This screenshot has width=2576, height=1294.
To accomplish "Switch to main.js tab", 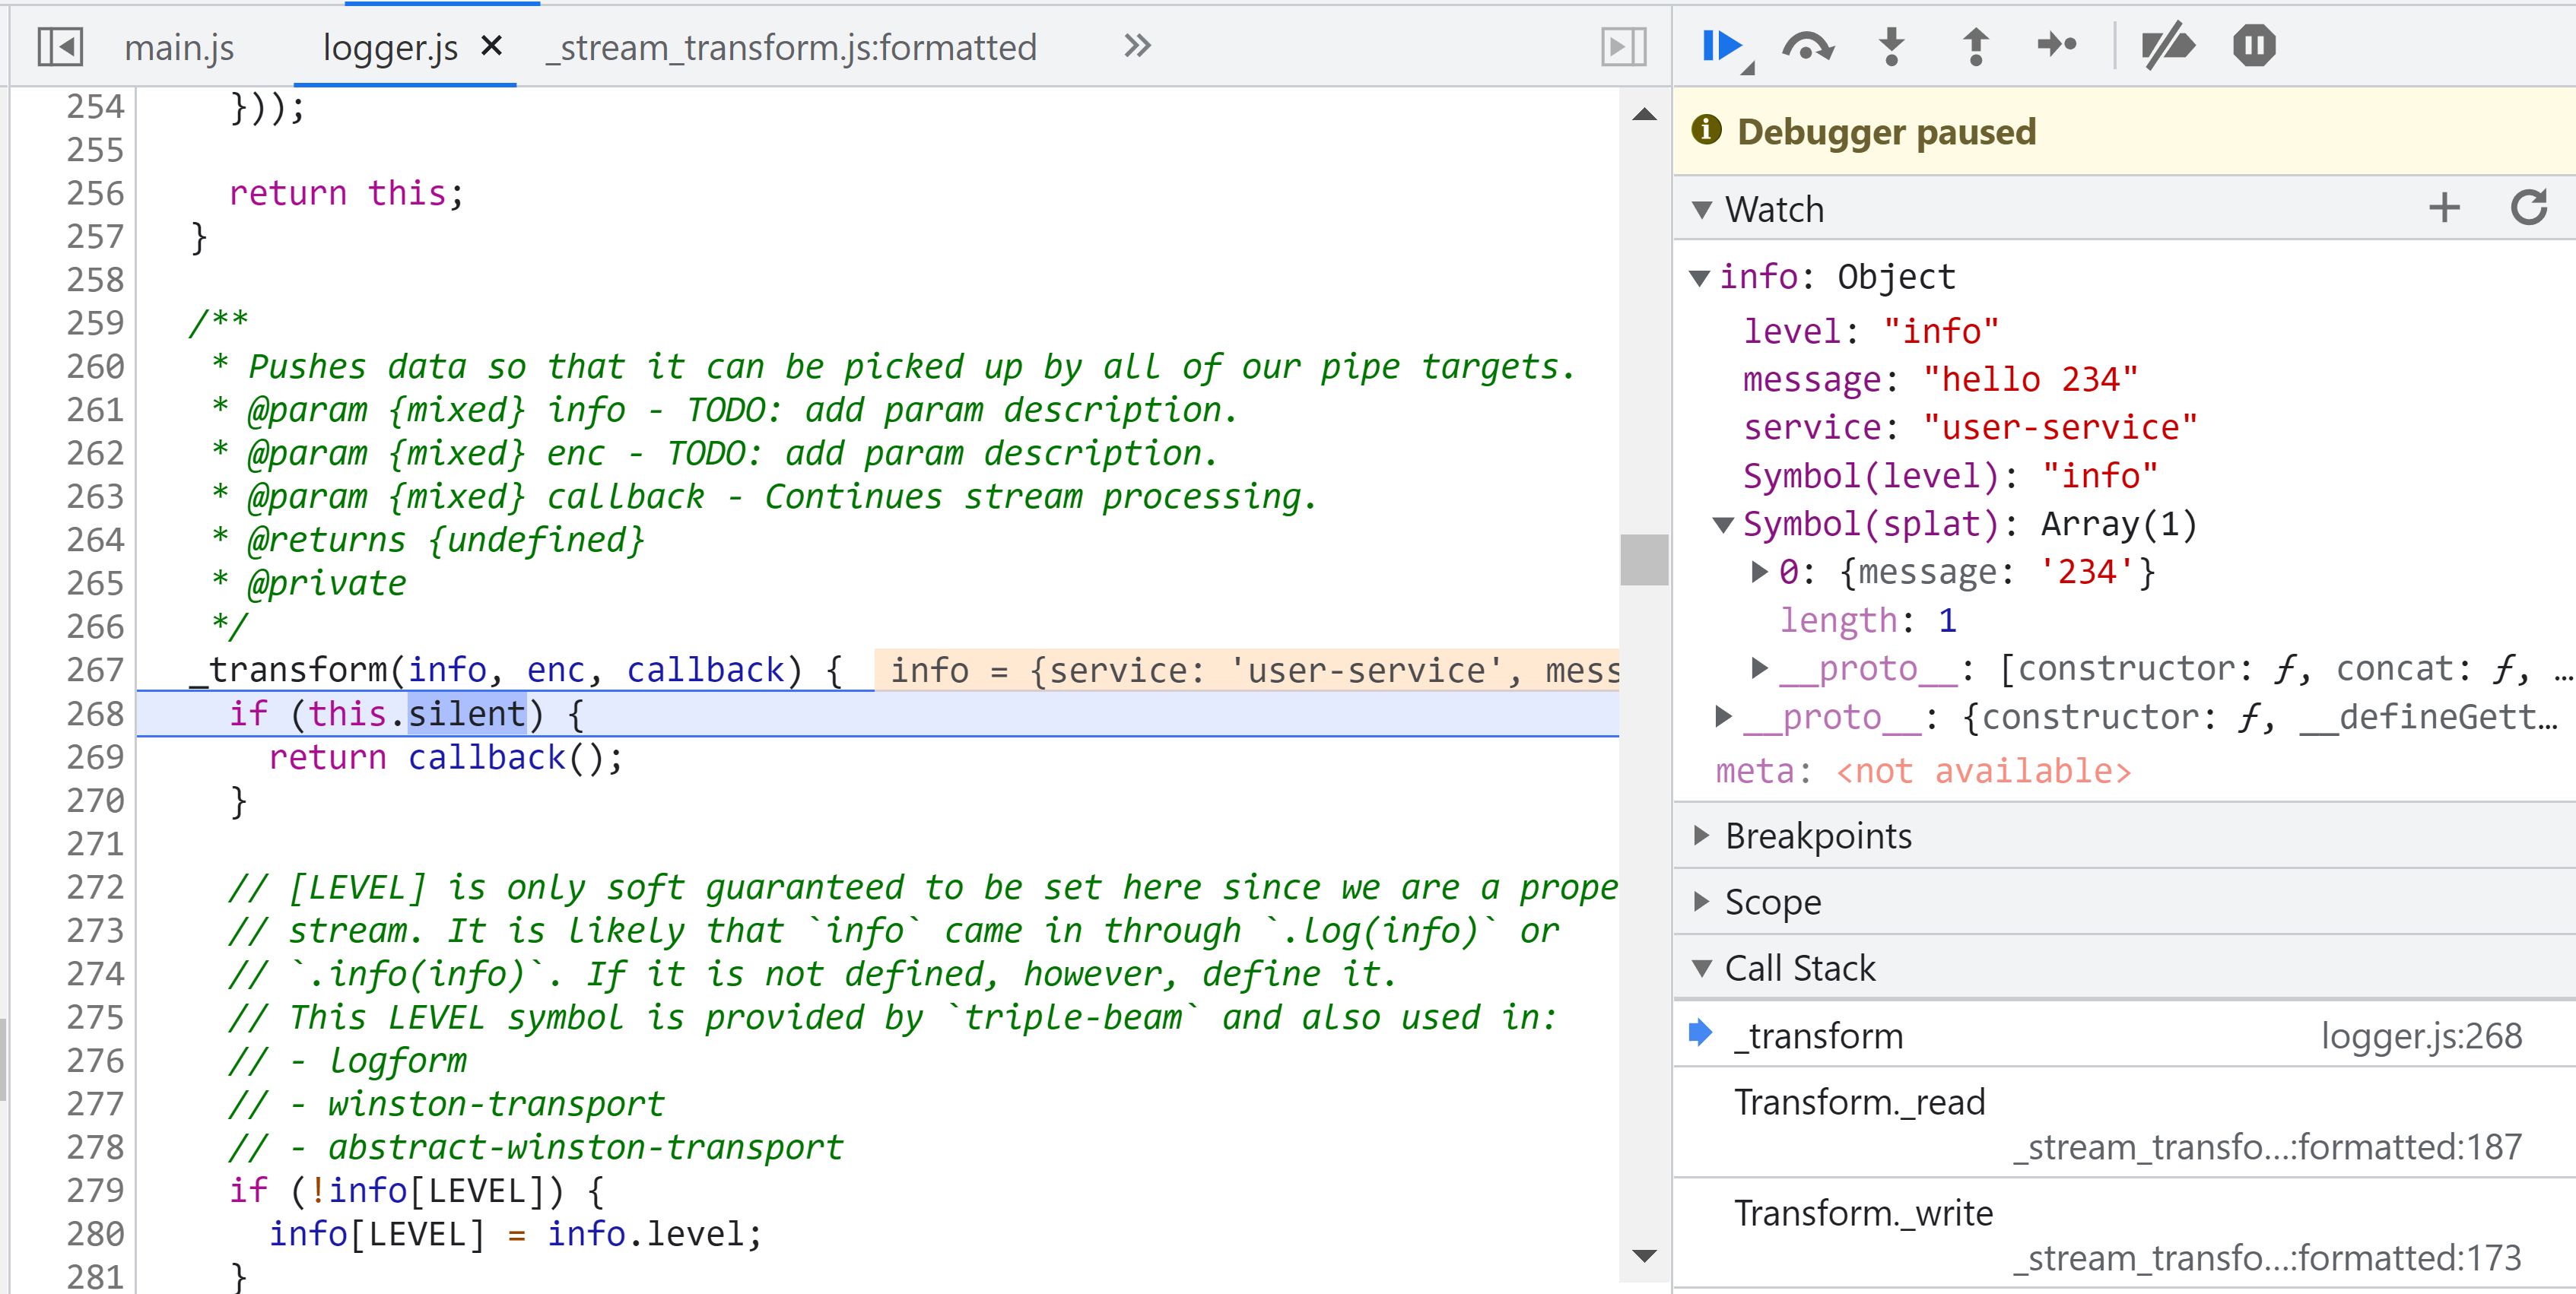I will pyautogui.click(x=179, y=47).
